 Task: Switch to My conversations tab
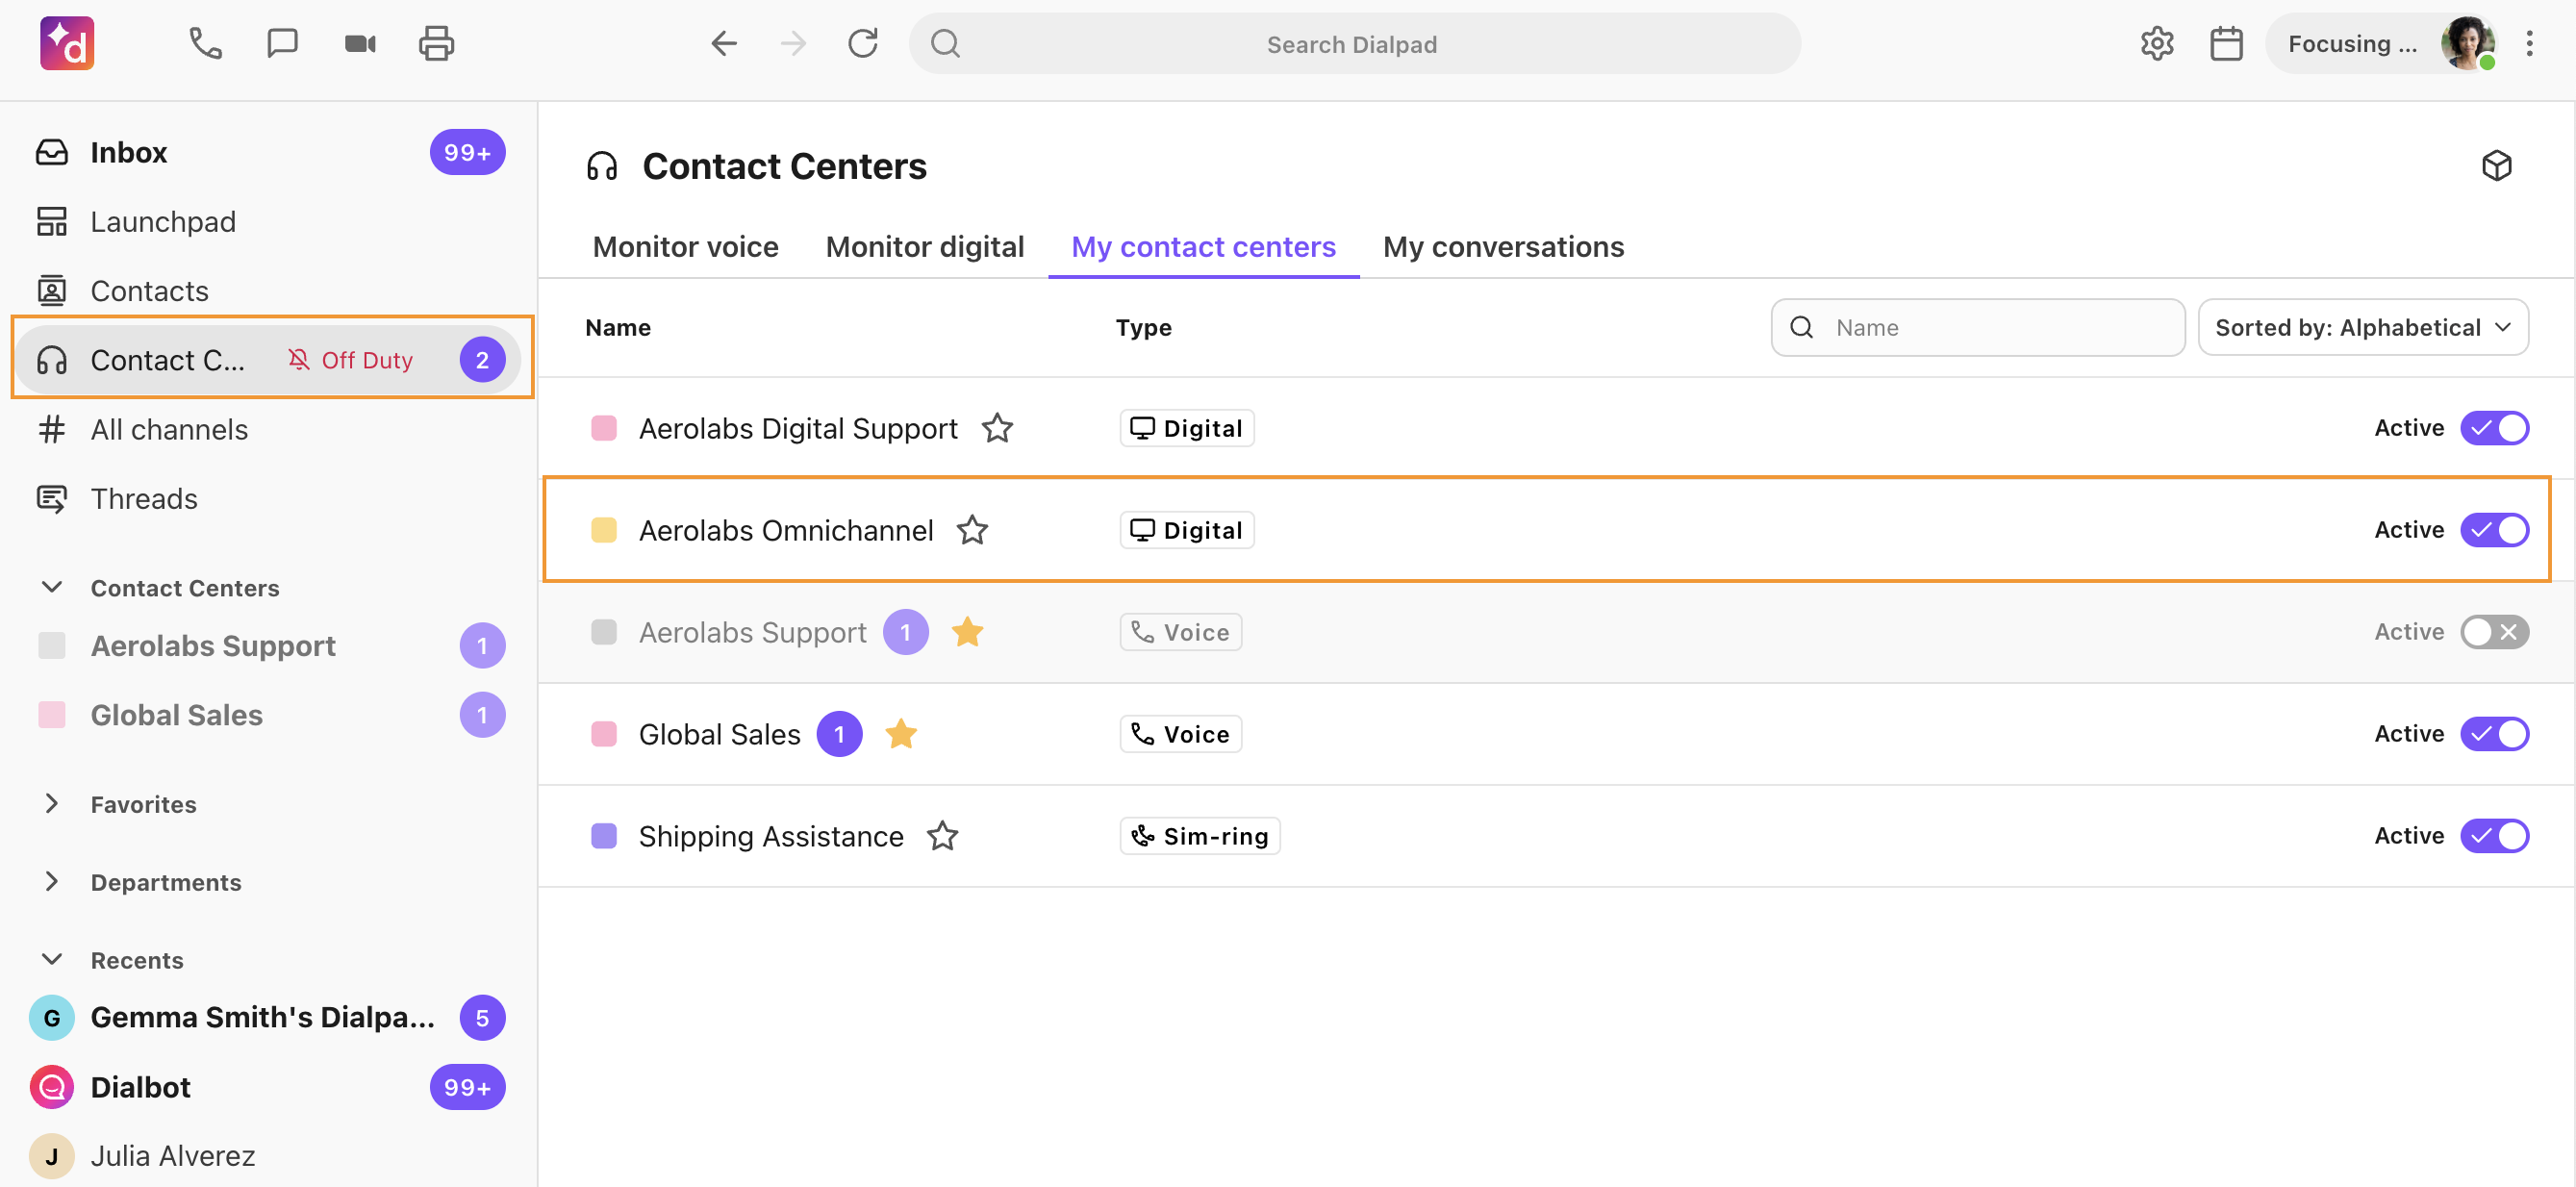pyautogui.click(x=1503, y=247)
